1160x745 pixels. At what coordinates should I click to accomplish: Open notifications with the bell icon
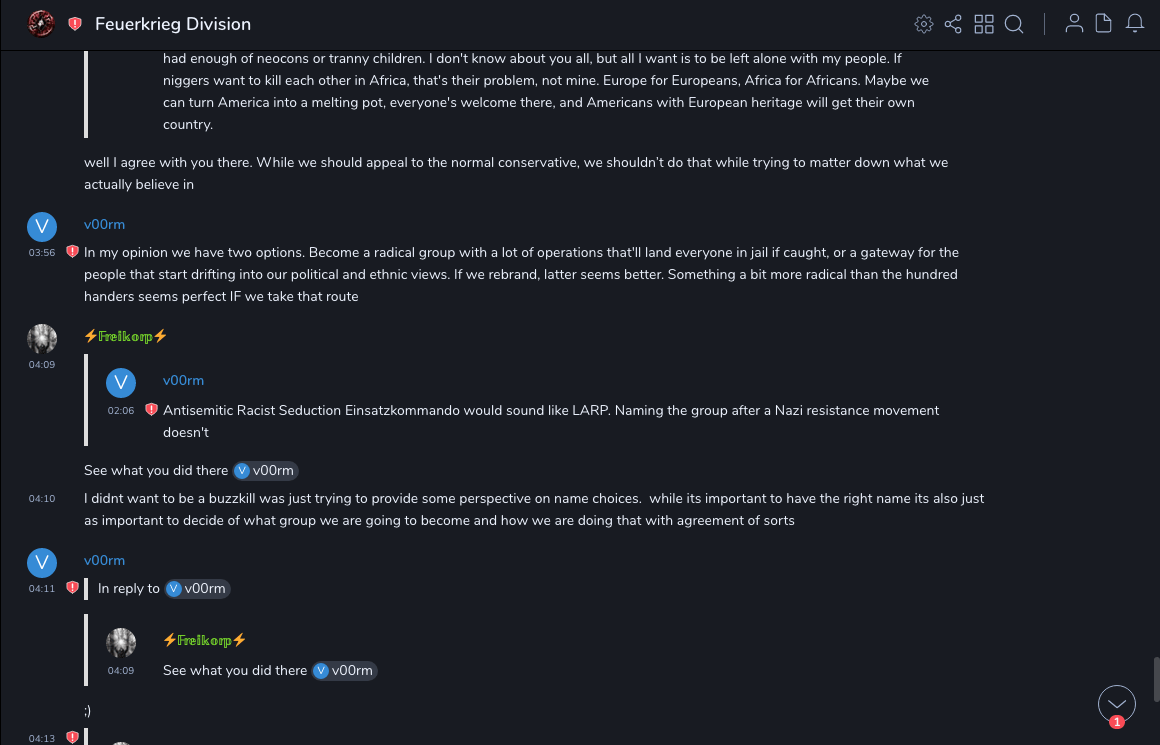pyautogui.click(x=1135, y=24)
